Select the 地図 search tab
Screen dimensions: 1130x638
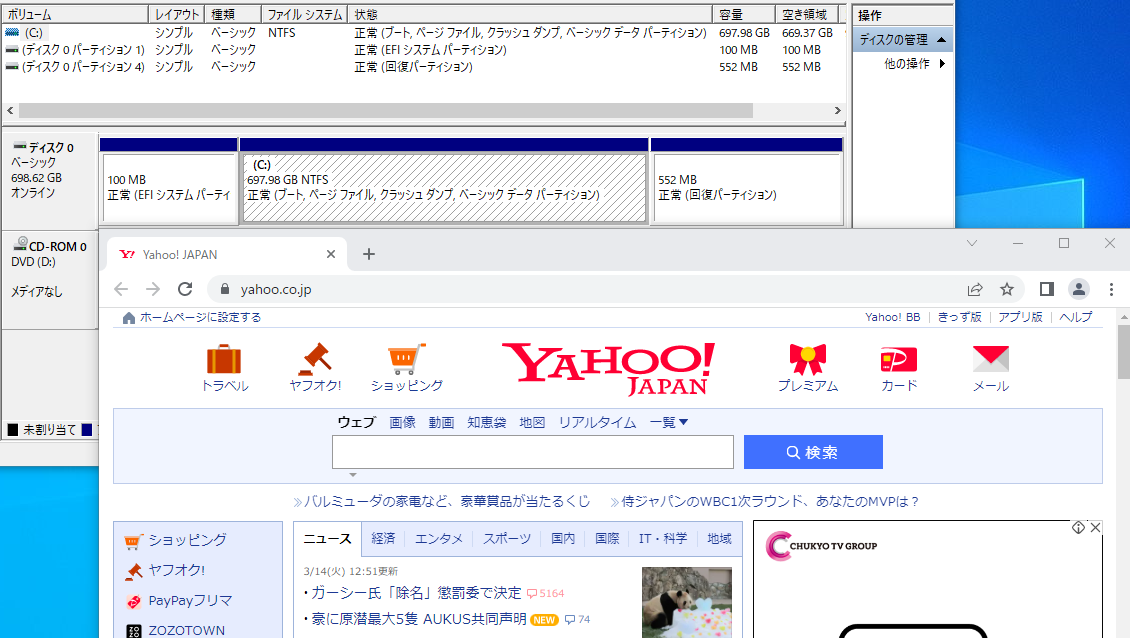[532, 422]
